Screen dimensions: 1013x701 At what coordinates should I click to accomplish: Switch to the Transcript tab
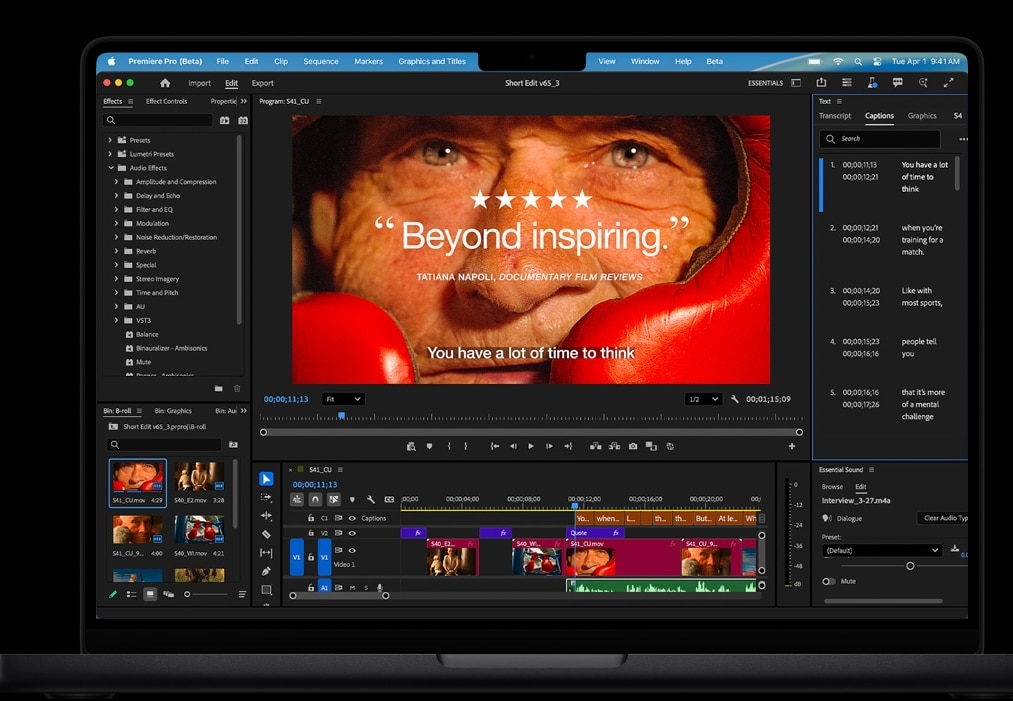tap(835, 116)
